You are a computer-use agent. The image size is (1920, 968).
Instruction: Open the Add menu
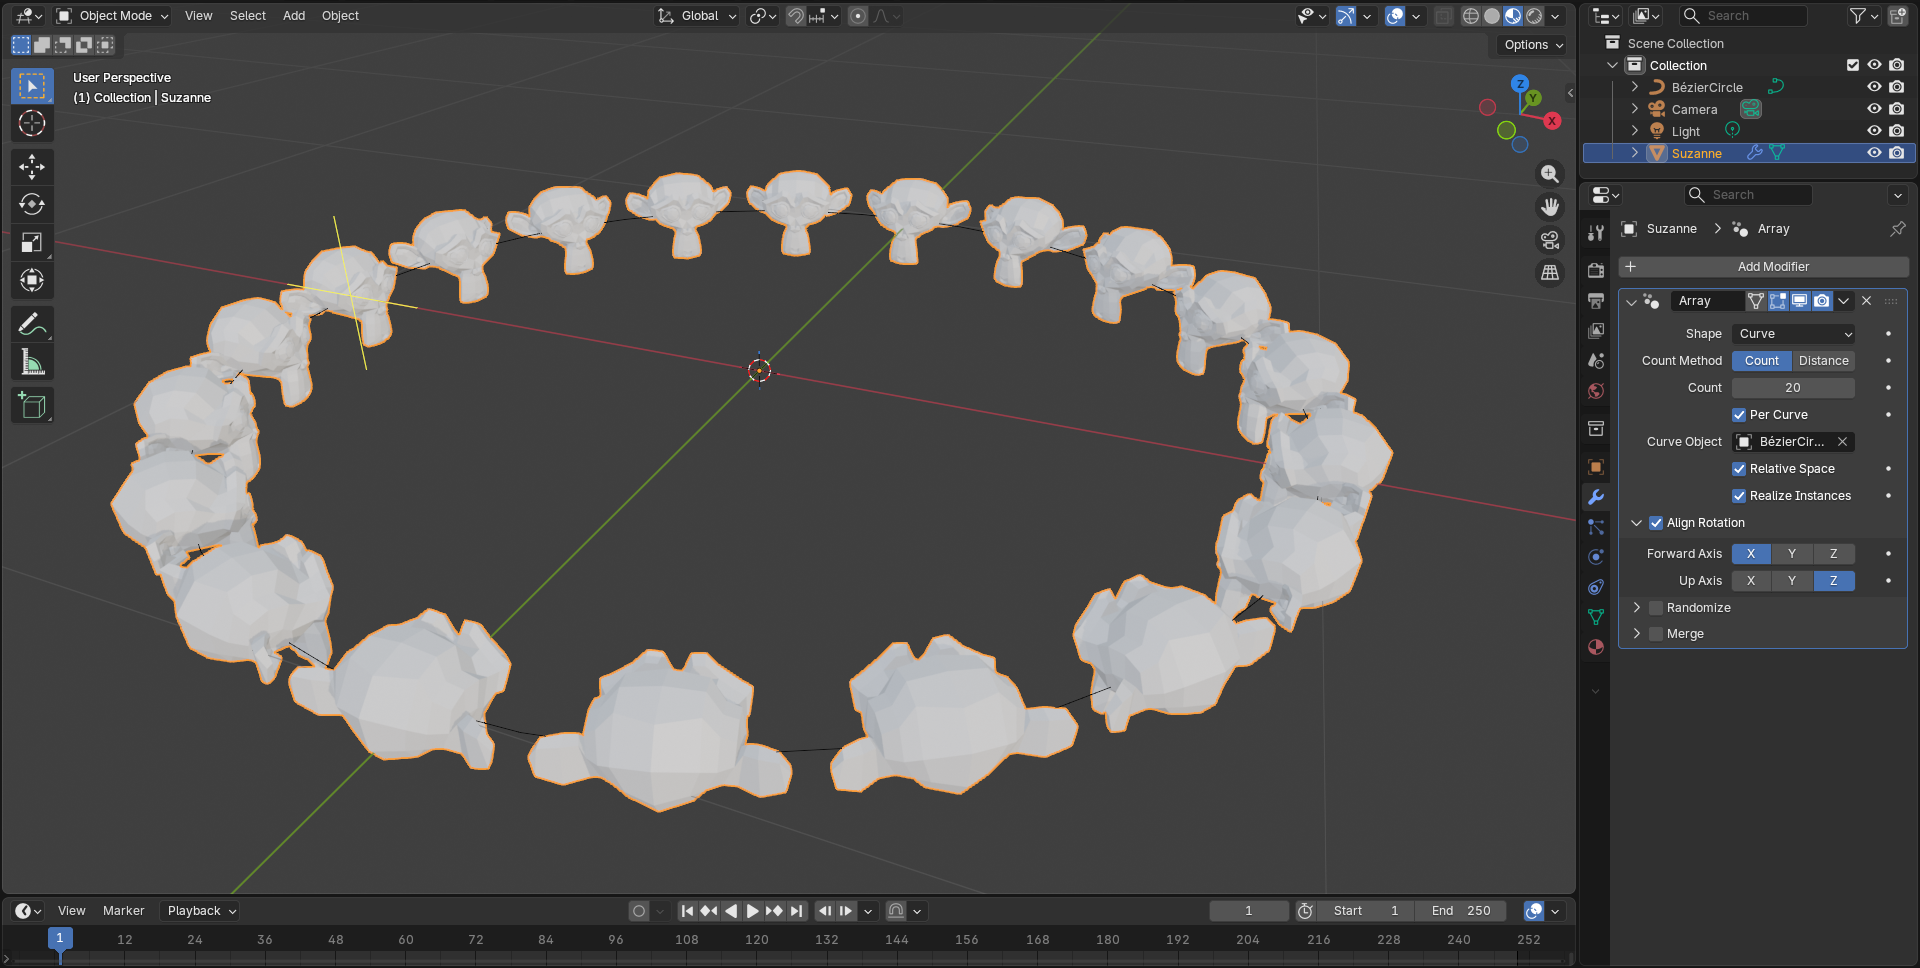[294, 16]
